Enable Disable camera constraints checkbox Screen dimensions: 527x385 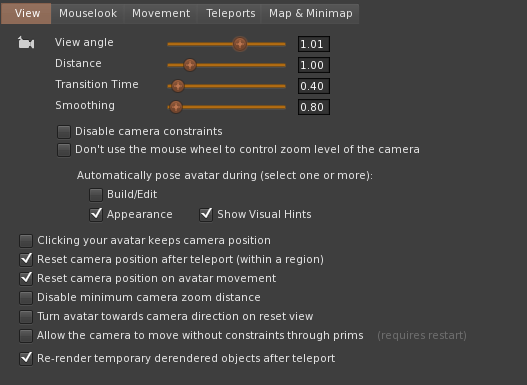(64, 132)
